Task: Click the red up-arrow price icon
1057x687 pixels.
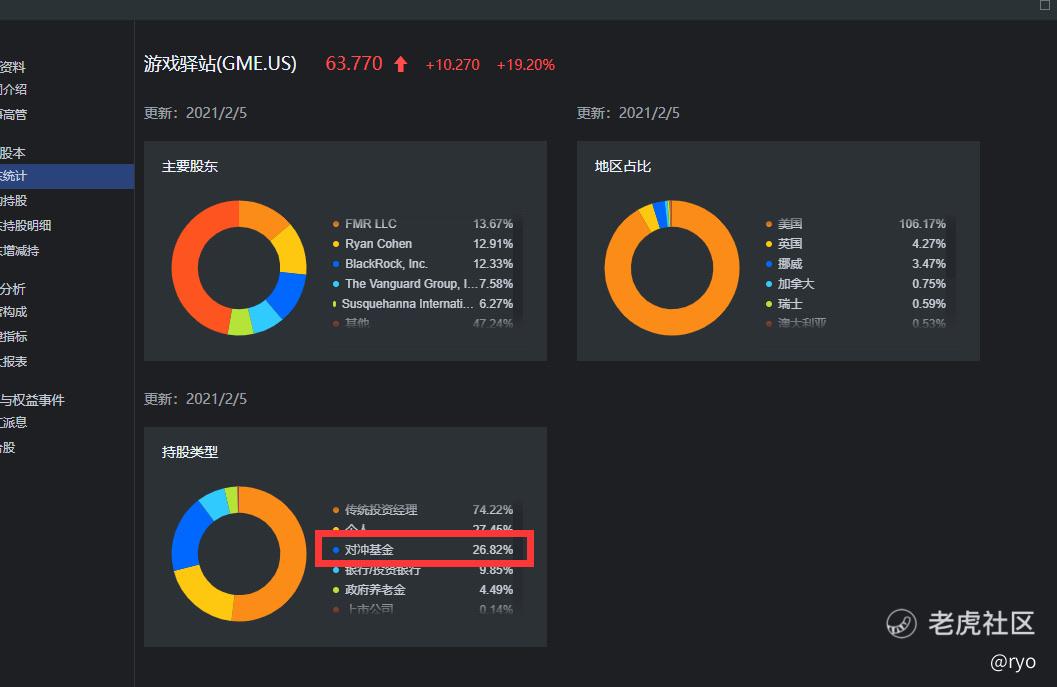Action: click(401, 64)
